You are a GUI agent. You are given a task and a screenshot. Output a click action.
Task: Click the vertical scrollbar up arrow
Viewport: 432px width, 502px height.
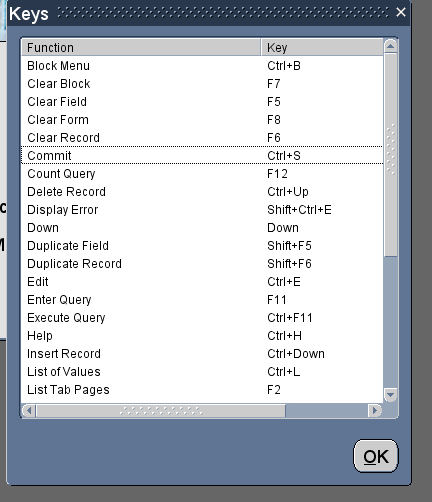click(390, 46)
